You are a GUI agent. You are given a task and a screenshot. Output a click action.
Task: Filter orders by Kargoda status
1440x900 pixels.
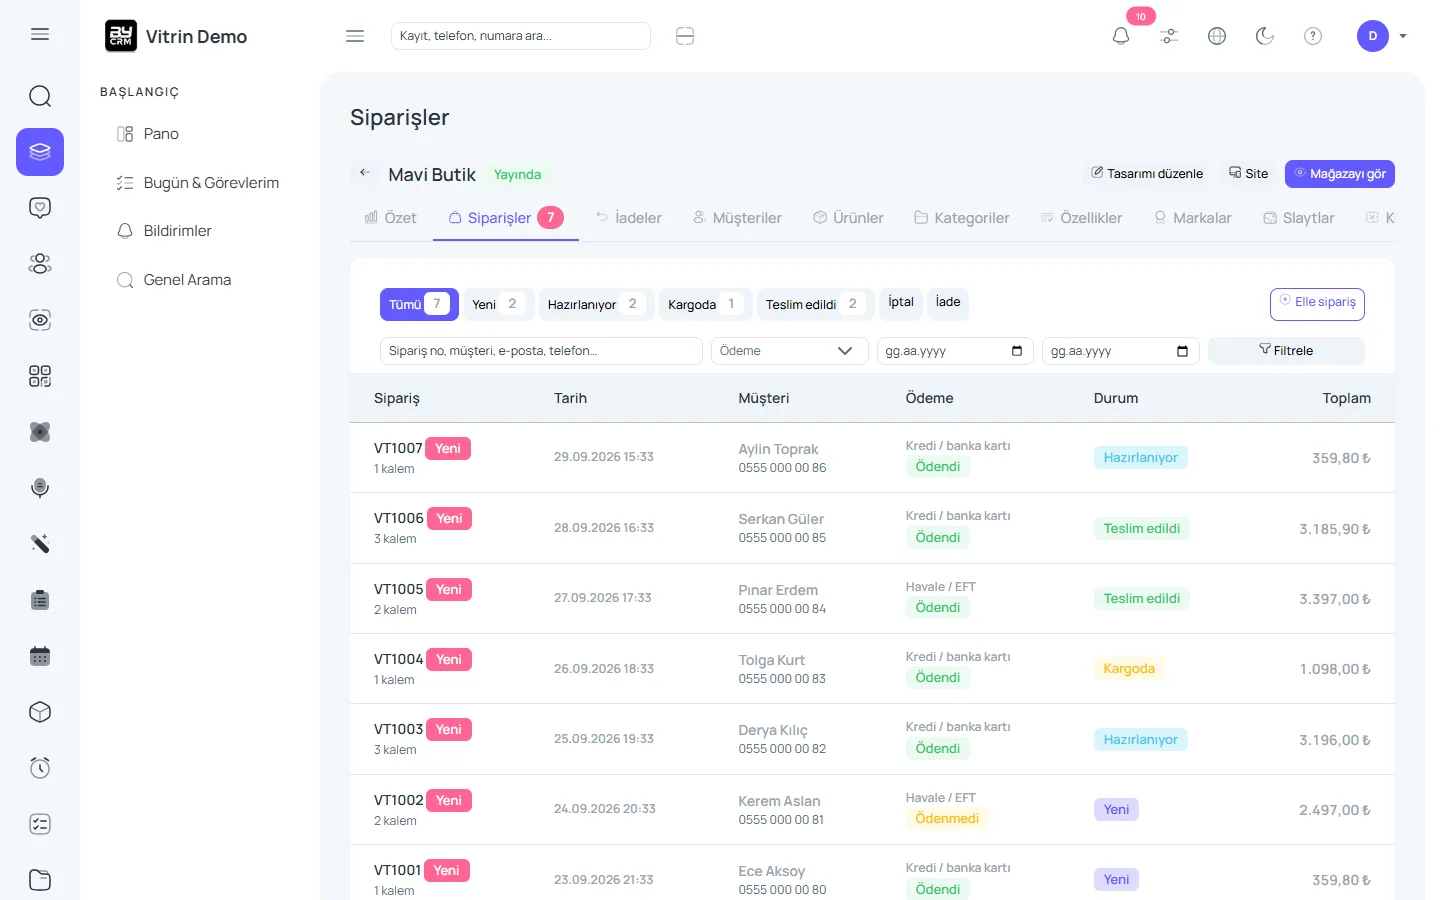pos(704,304)
